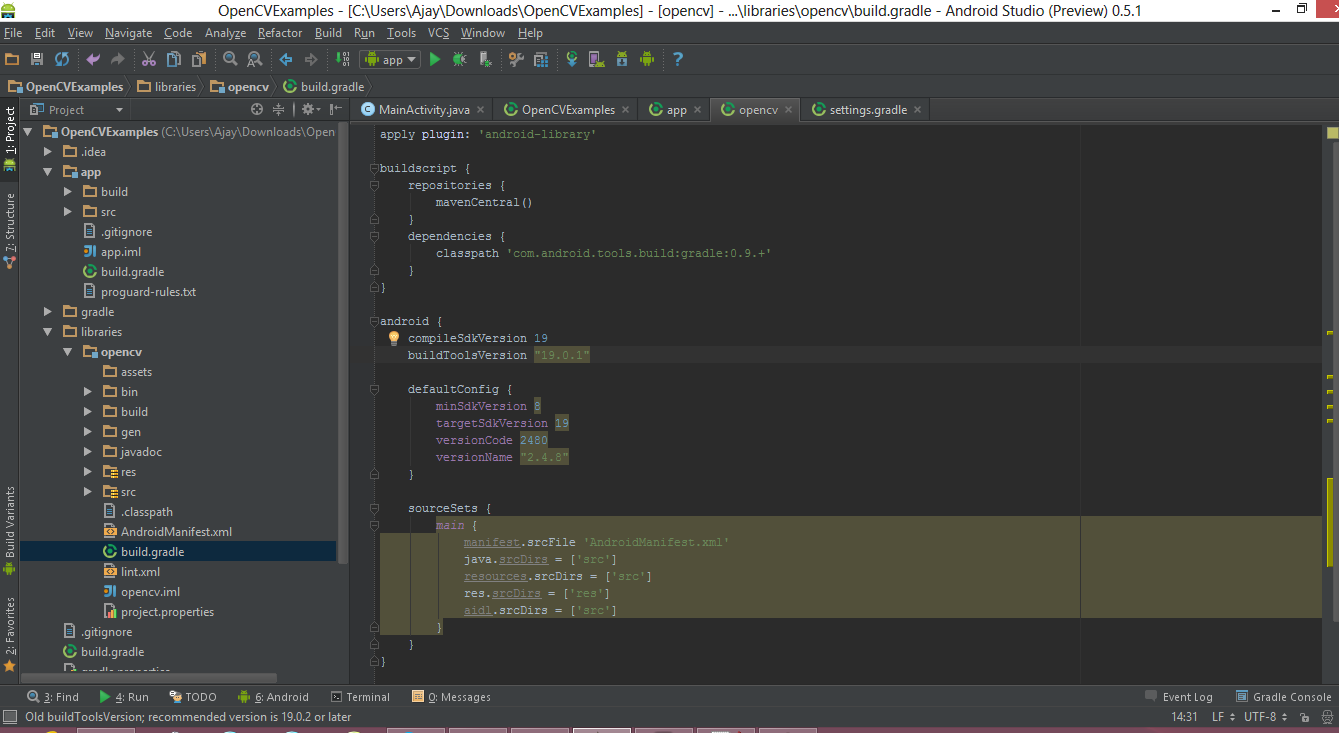The width and height of the screenshot is (1339, 733).
Task: Close the OpenCVExamples editor tab
Action: pyautogui.click(x=625, y=110)
